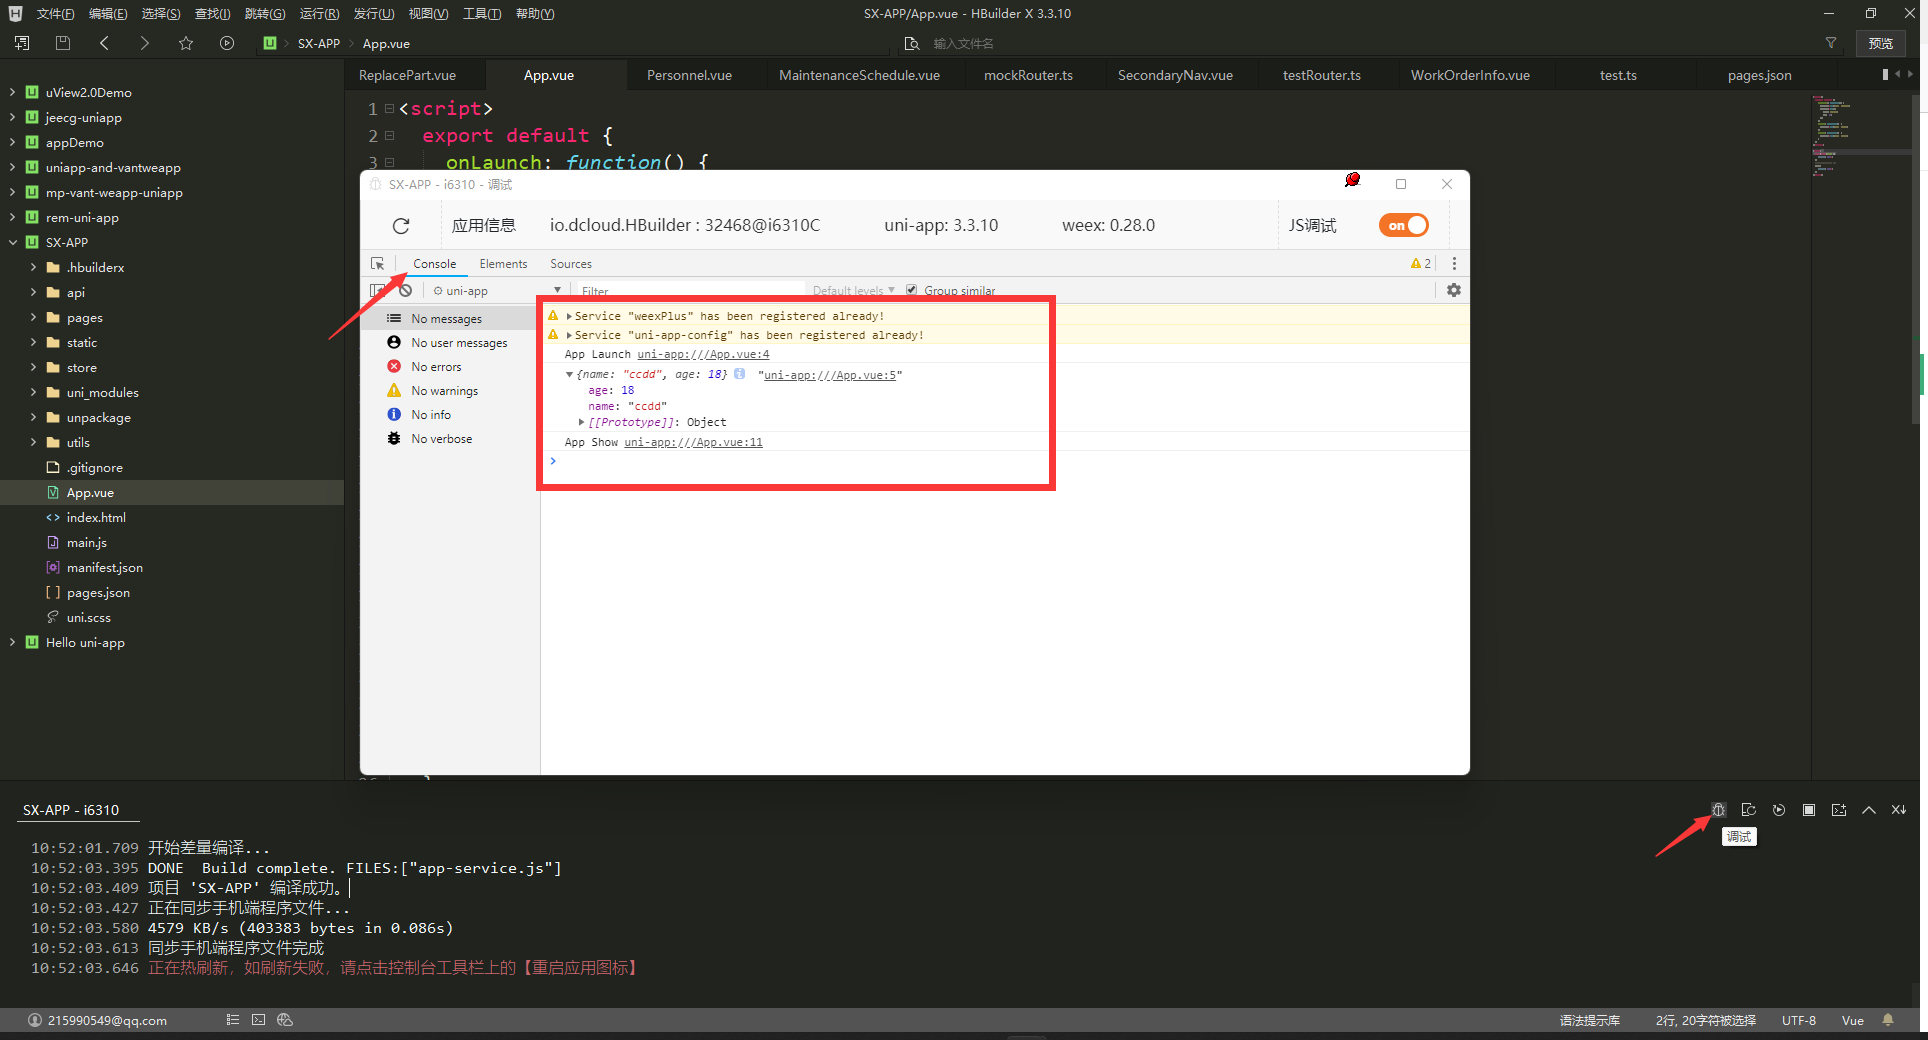Image resolution: width=1928 pixels, height=1040 pixels.
Task: Click the refresh icon in debugger window
Action: click(x=401, y=226)
